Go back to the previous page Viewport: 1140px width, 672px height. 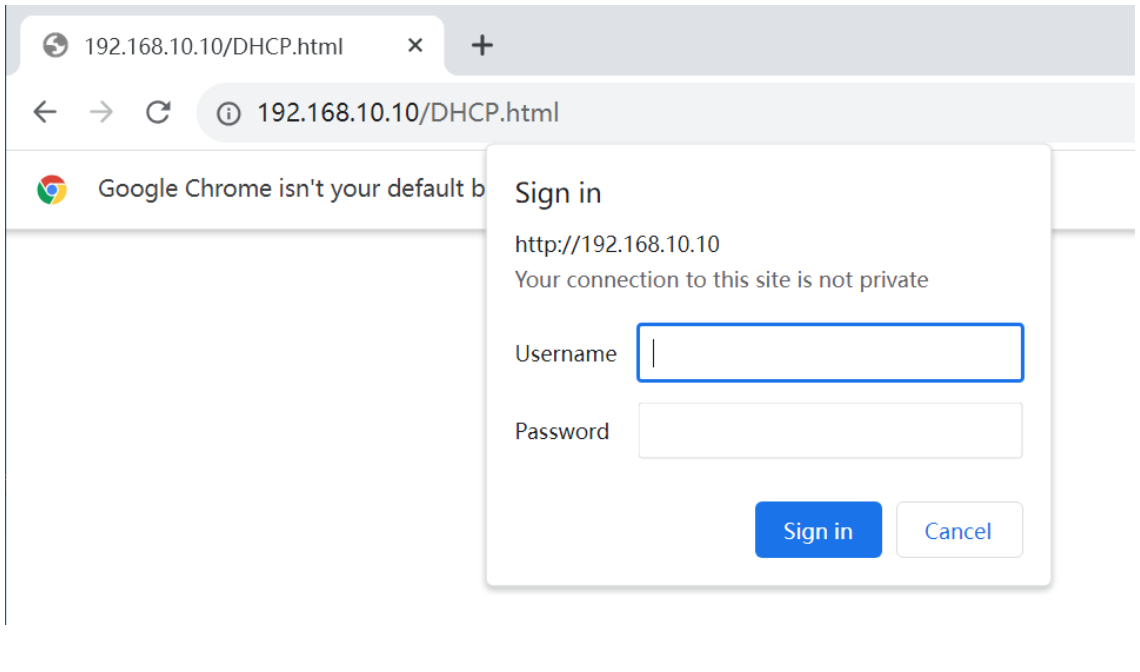click(x=45, y=112)
